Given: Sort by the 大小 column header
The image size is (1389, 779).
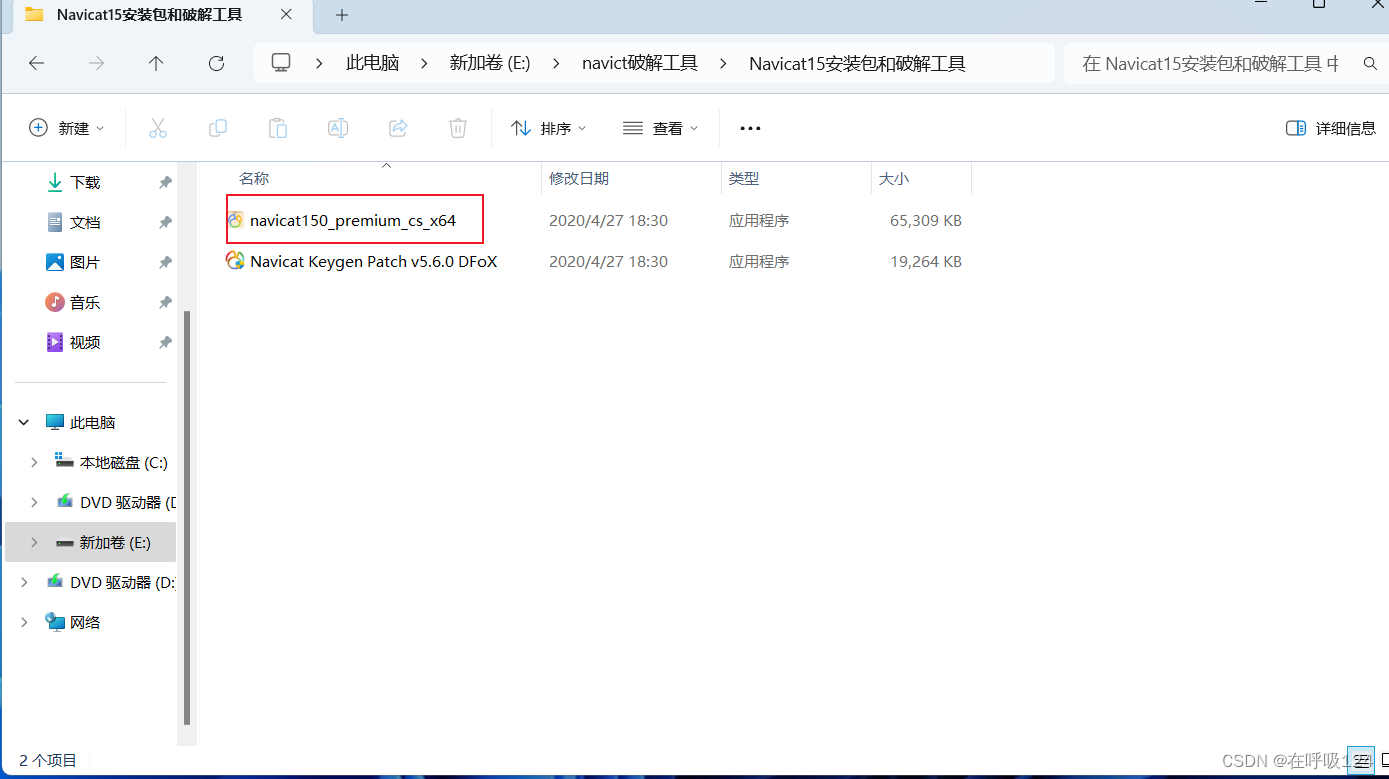Looking at the screenshot, I should pyautogui.click(x=894, y=178).
